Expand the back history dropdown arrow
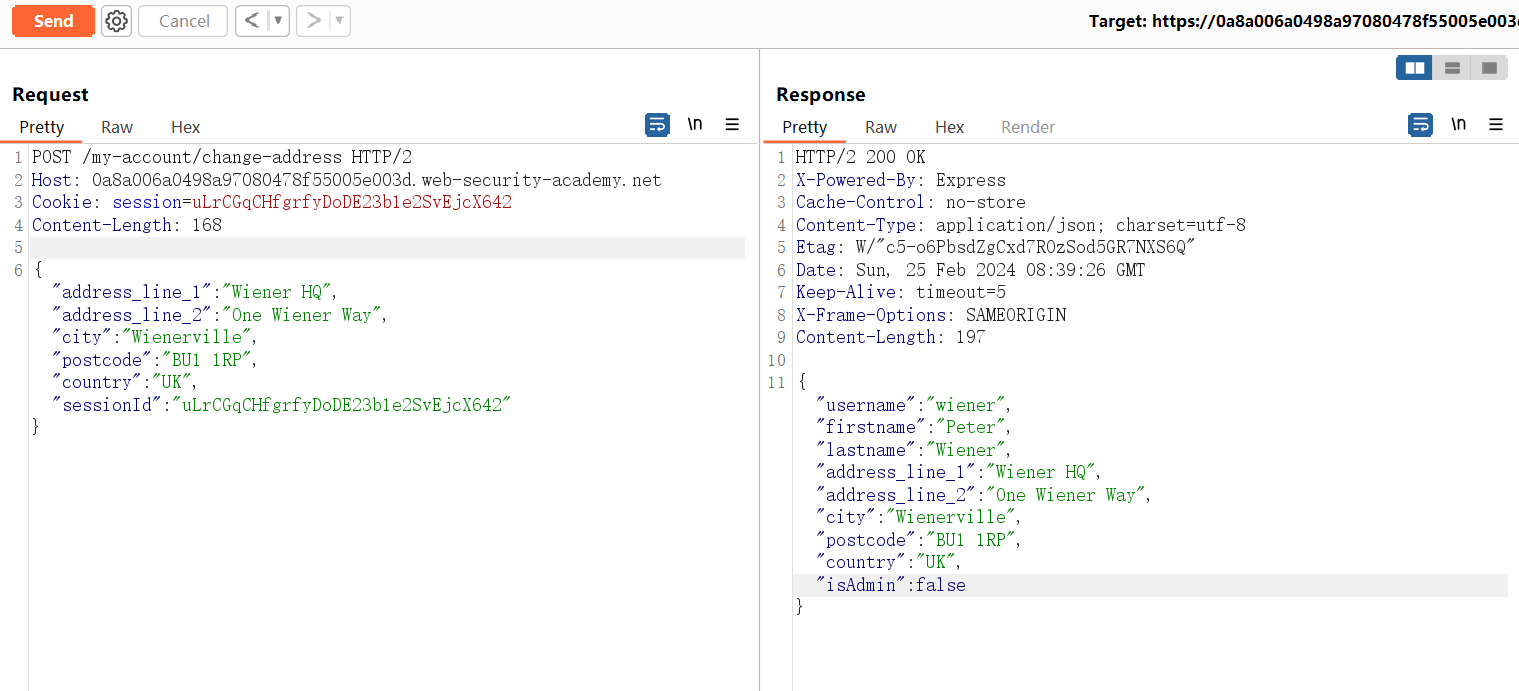1519x691 pixels. (x=278, y=21)
